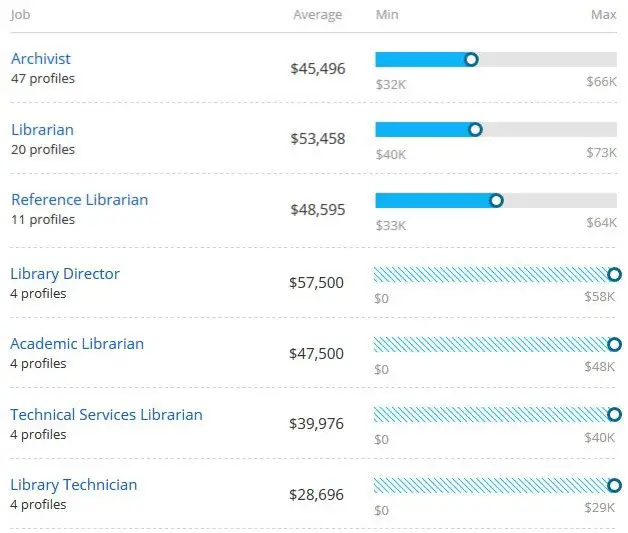
Task: Open the Reference Librarian job link
Action: pos(79,200)
